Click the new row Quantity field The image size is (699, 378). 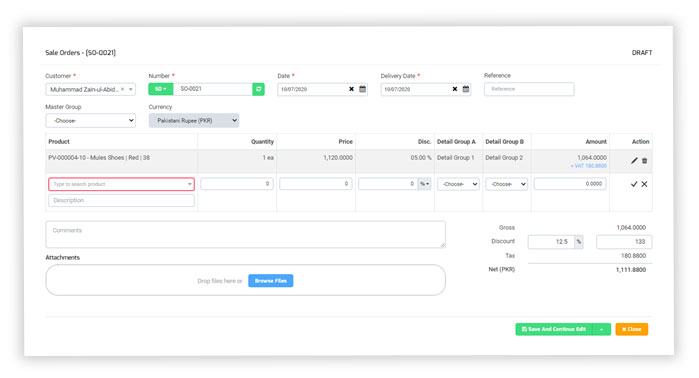click(x=237, y=184)
